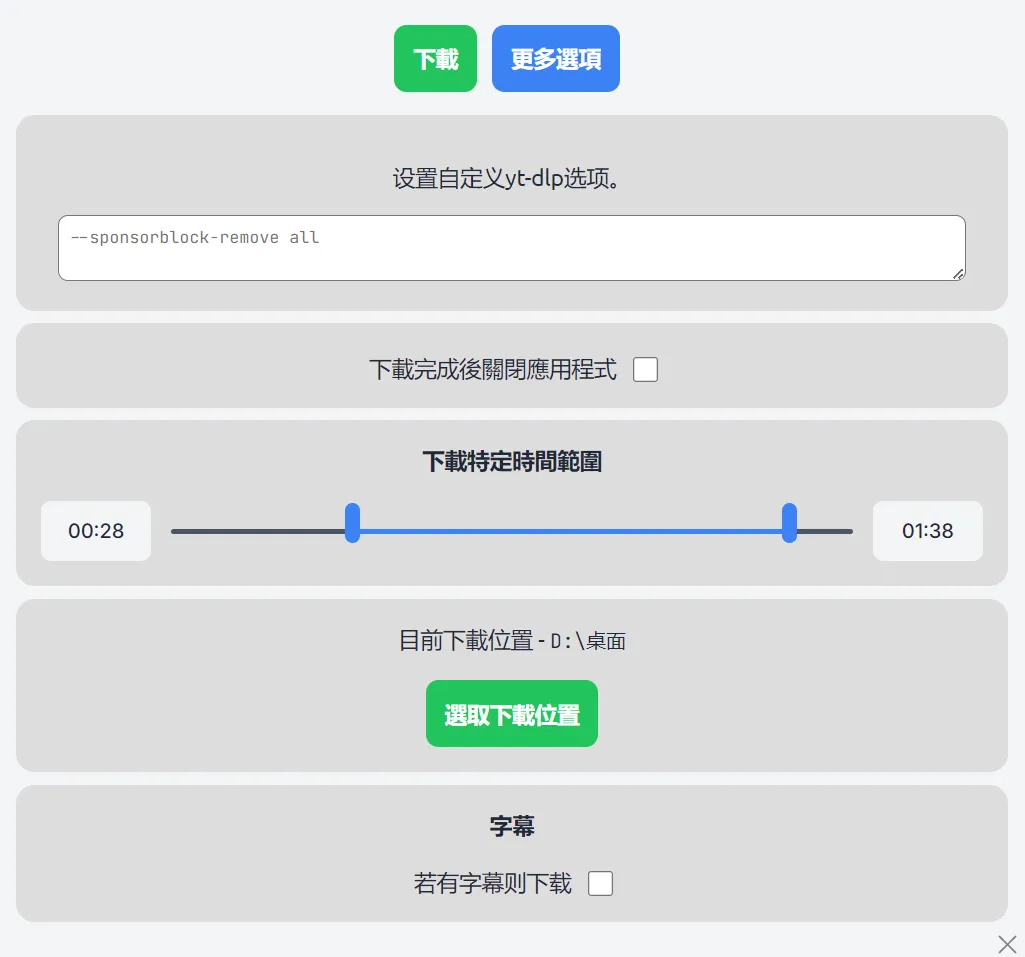Click the 若有字幕则下载 label text
This screenshot has width=1025, height=957.
tap(492, 884)
